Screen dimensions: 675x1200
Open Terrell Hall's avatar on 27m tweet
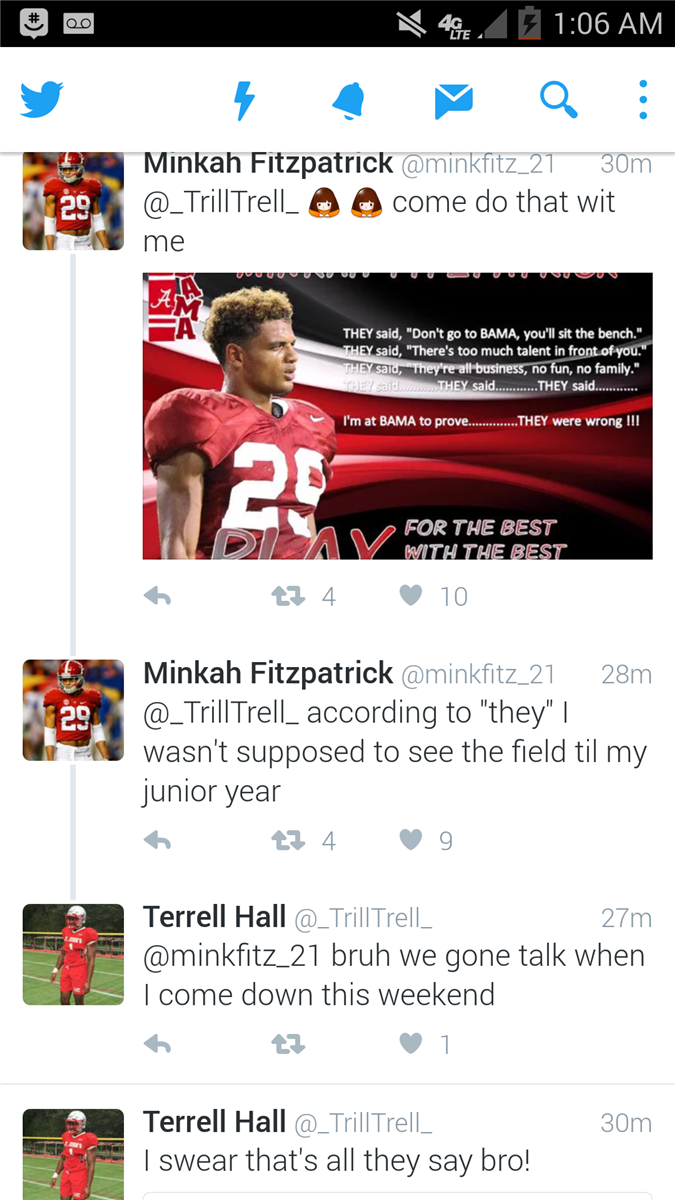(73, 954)
